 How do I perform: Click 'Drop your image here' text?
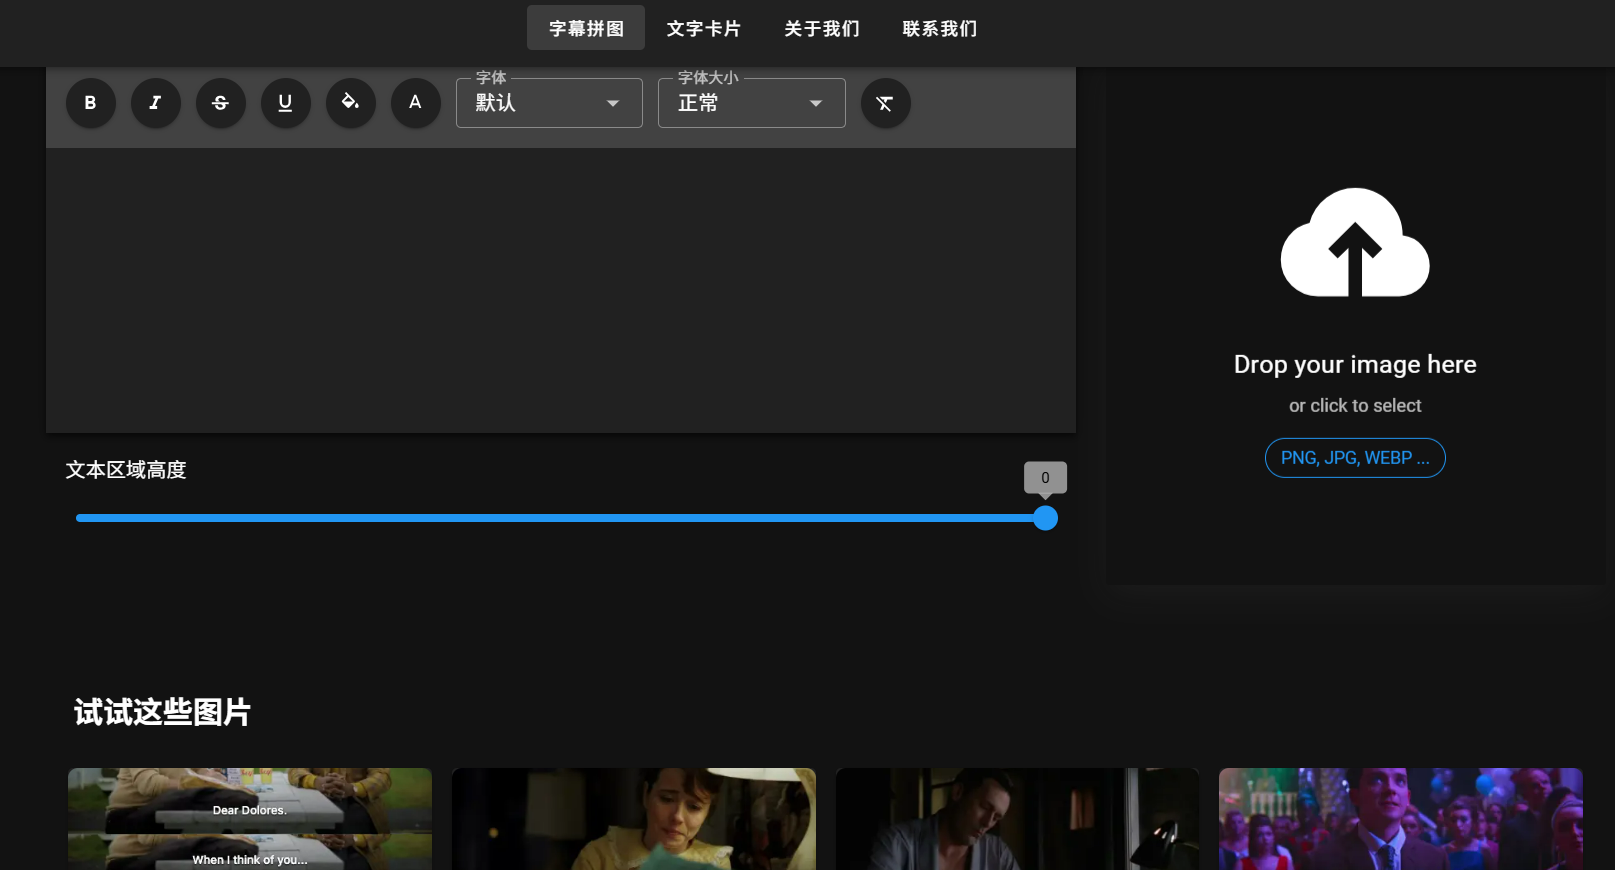[x=1355, y=364]
